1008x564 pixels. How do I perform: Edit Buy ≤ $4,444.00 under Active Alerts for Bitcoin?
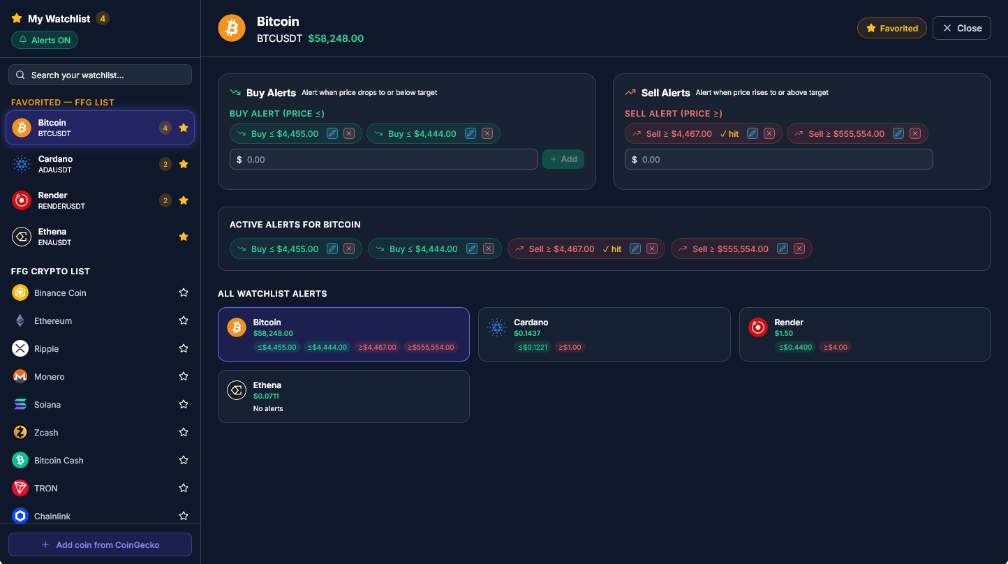click(472, 249)
